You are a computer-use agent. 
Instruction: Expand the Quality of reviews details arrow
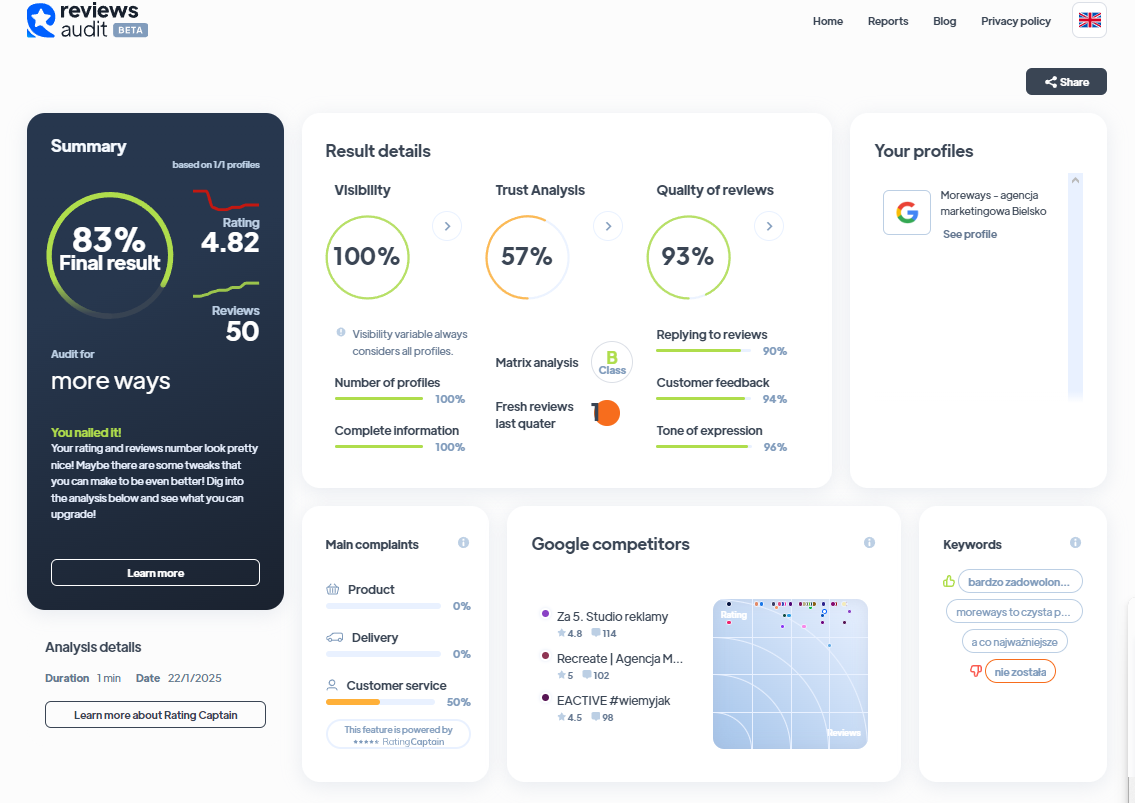click(x=769, y=227)
